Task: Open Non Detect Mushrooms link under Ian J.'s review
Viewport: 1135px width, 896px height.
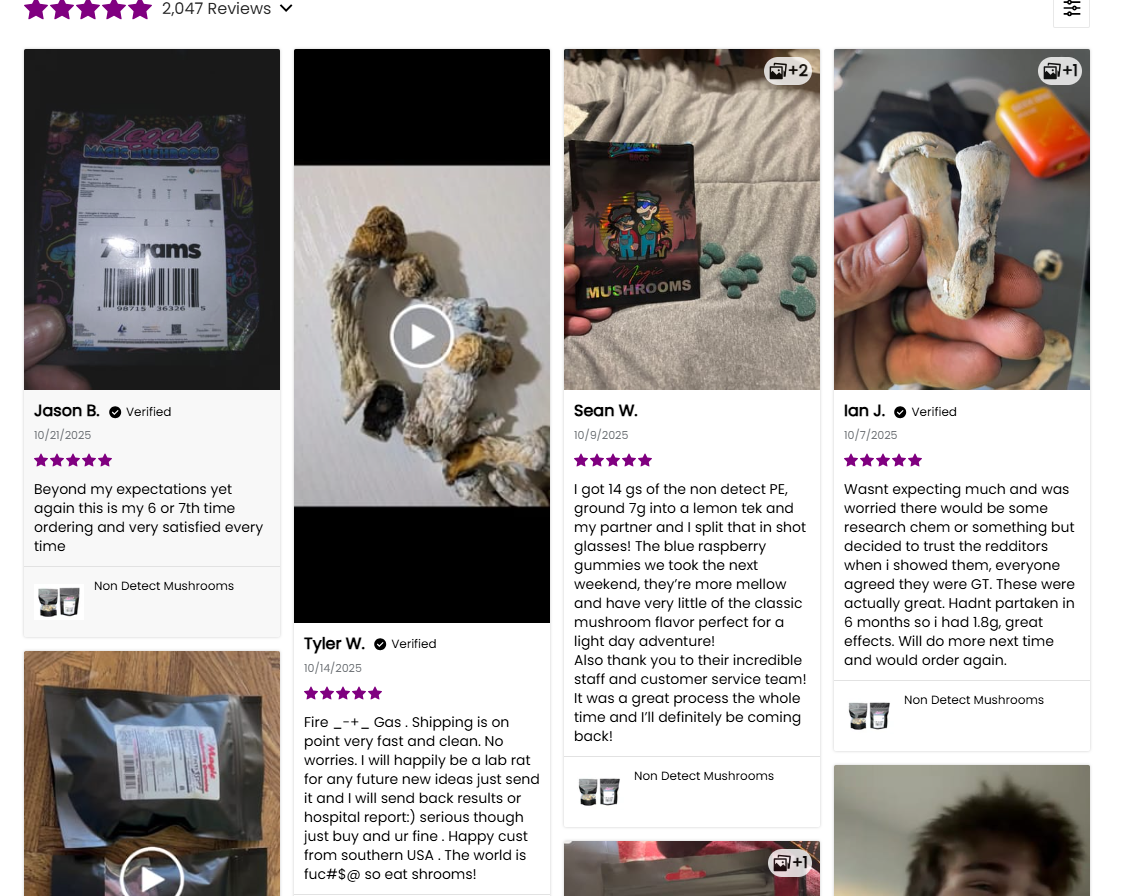Action: pos(974,700)
